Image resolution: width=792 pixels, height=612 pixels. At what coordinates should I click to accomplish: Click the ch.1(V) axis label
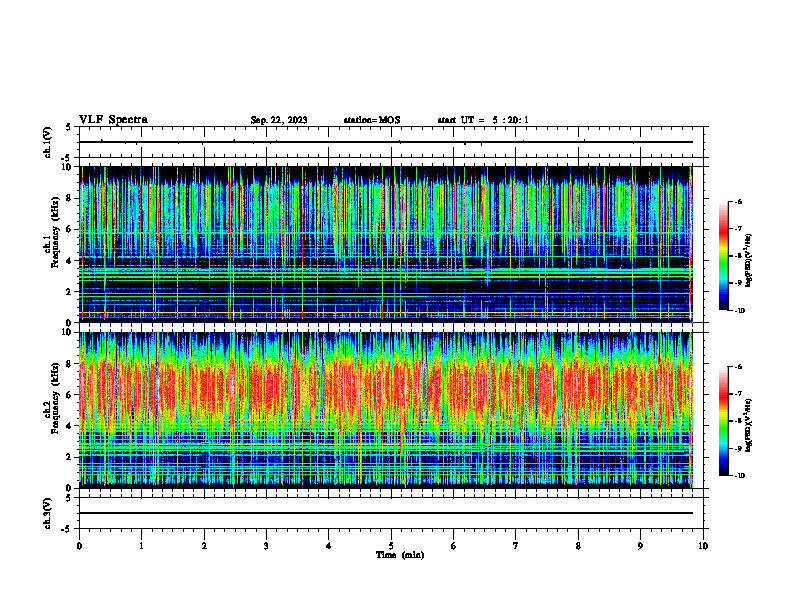tap(47, 142)
